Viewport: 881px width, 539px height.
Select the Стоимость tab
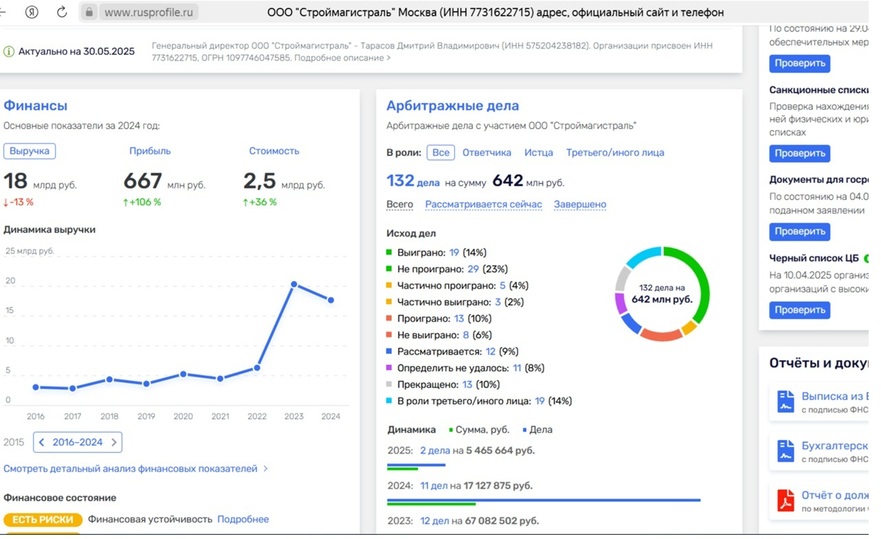274,151
